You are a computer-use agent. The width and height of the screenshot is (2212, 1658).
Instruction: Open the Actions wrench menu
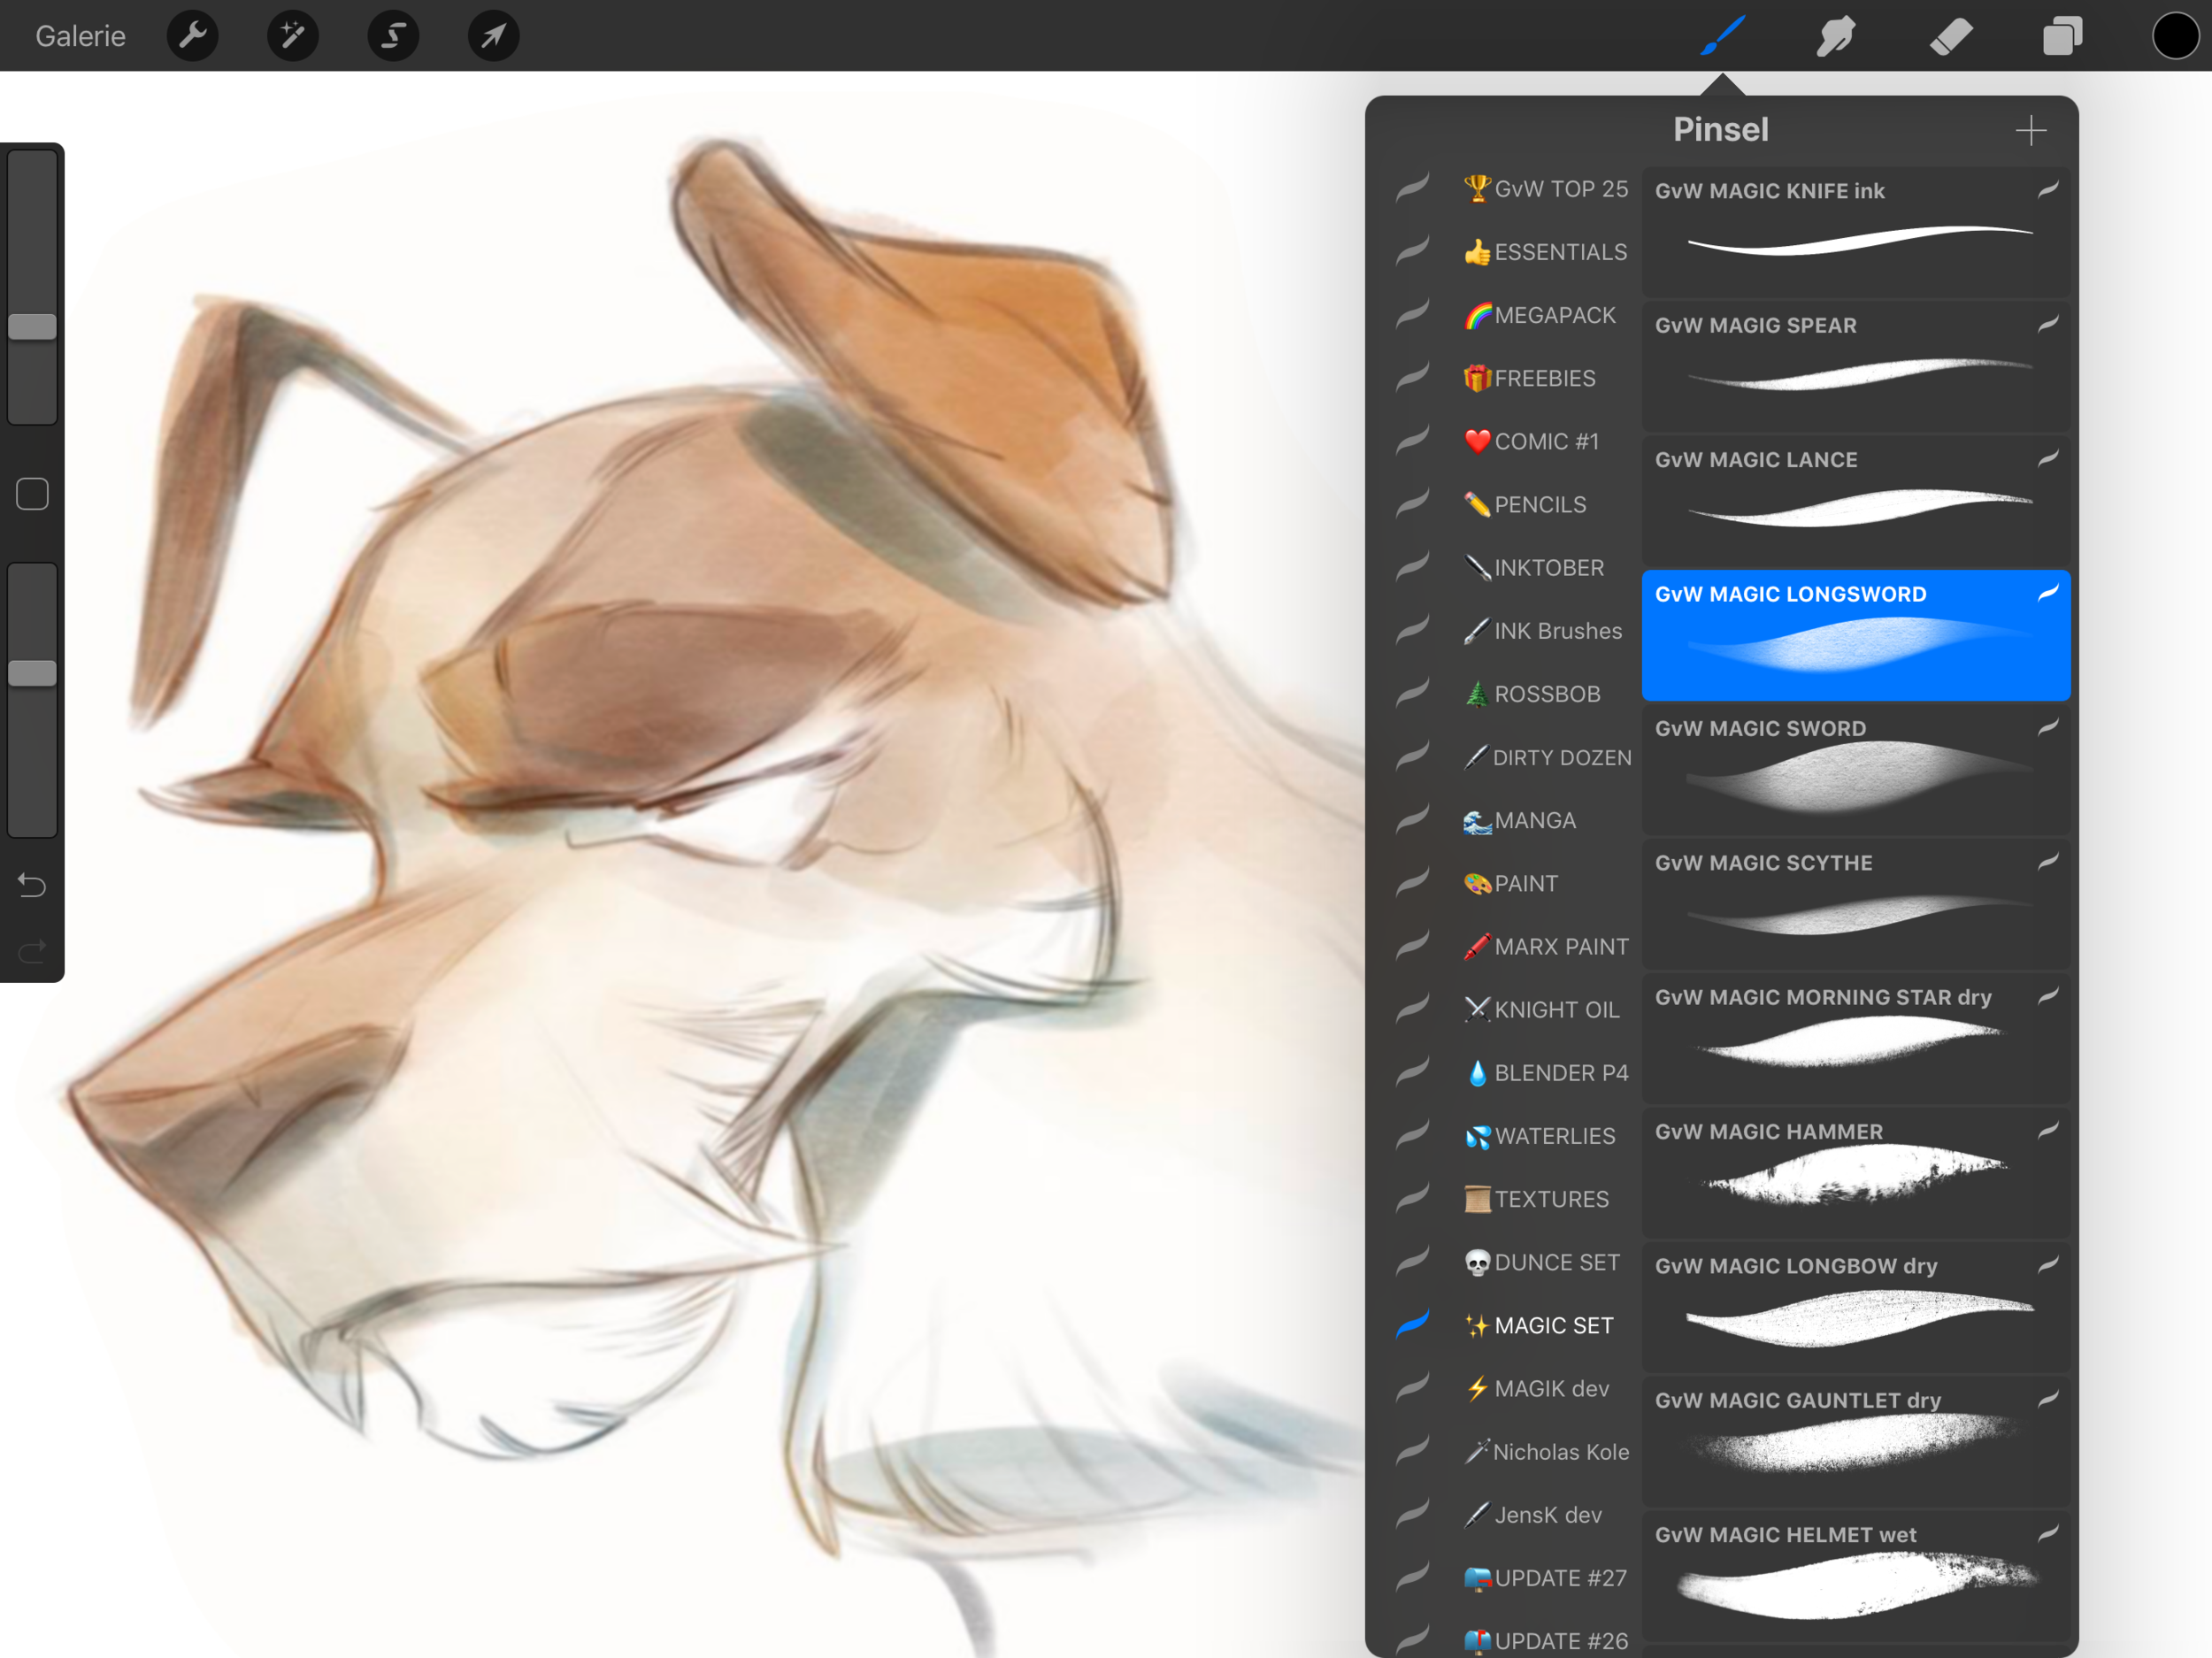tap(192, 36)
